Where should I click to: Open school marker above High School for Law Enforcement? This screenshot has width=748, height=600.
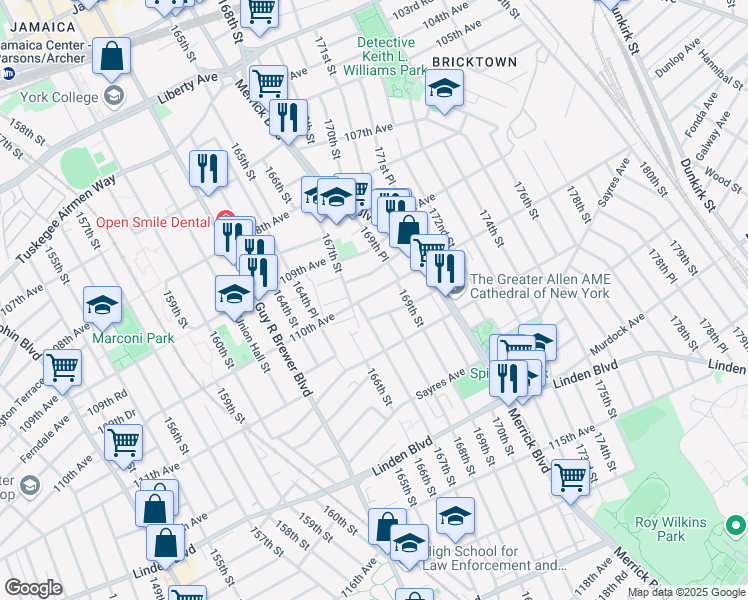click(x=455, y=515)
